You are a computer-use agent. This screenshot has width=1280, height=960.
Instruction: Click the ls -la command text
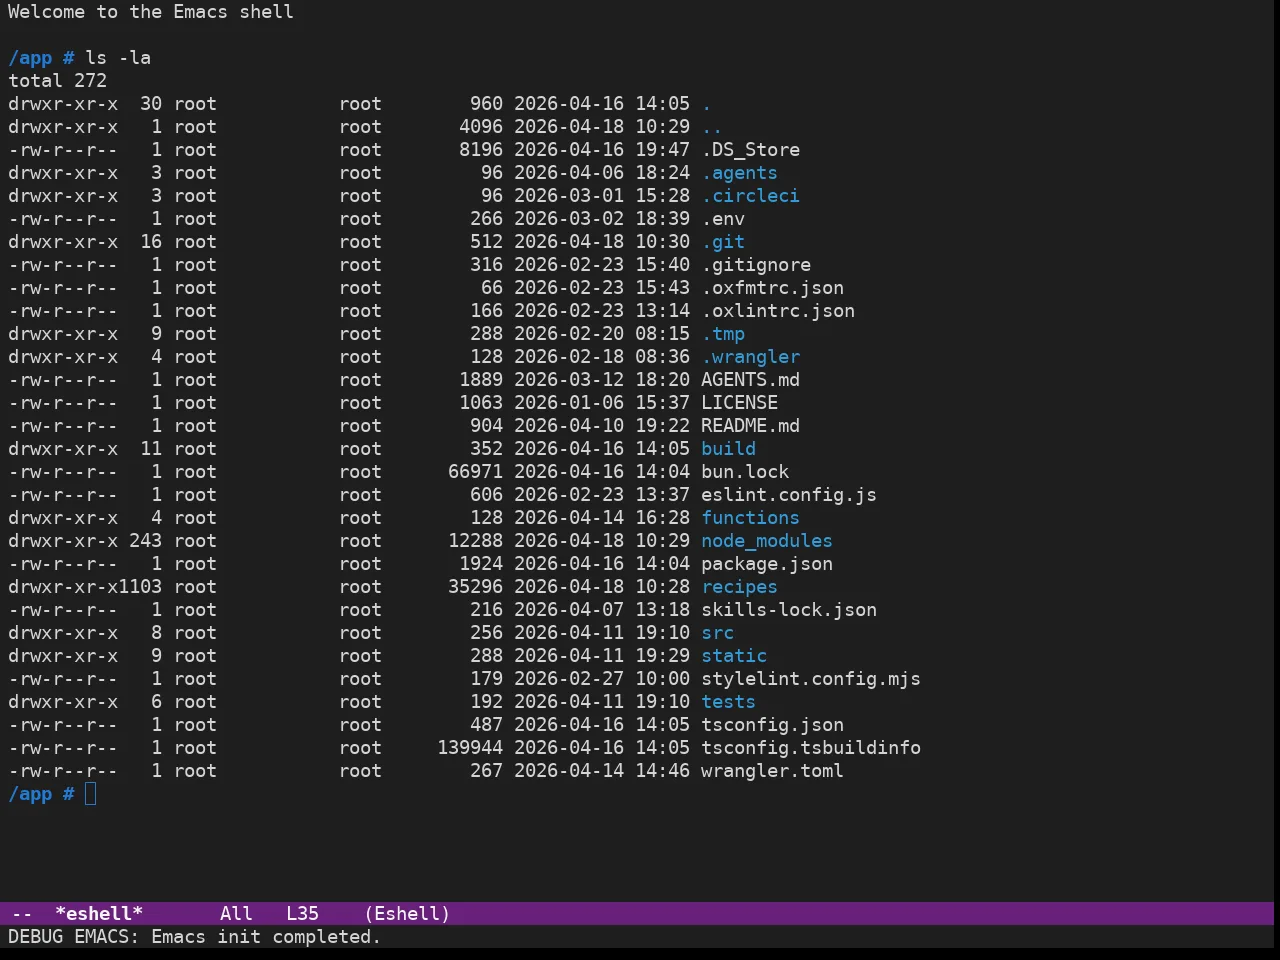point(118,58)
